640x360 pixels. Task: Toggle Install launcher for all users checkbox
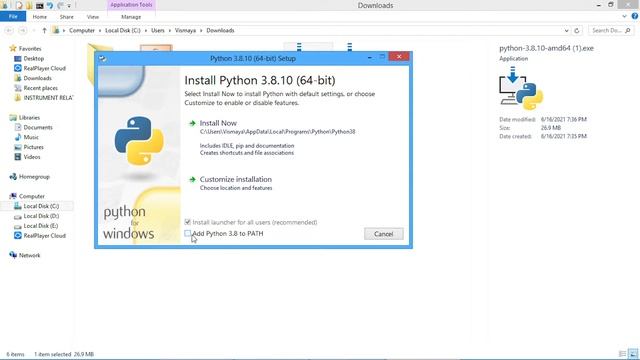click(187, 222)
